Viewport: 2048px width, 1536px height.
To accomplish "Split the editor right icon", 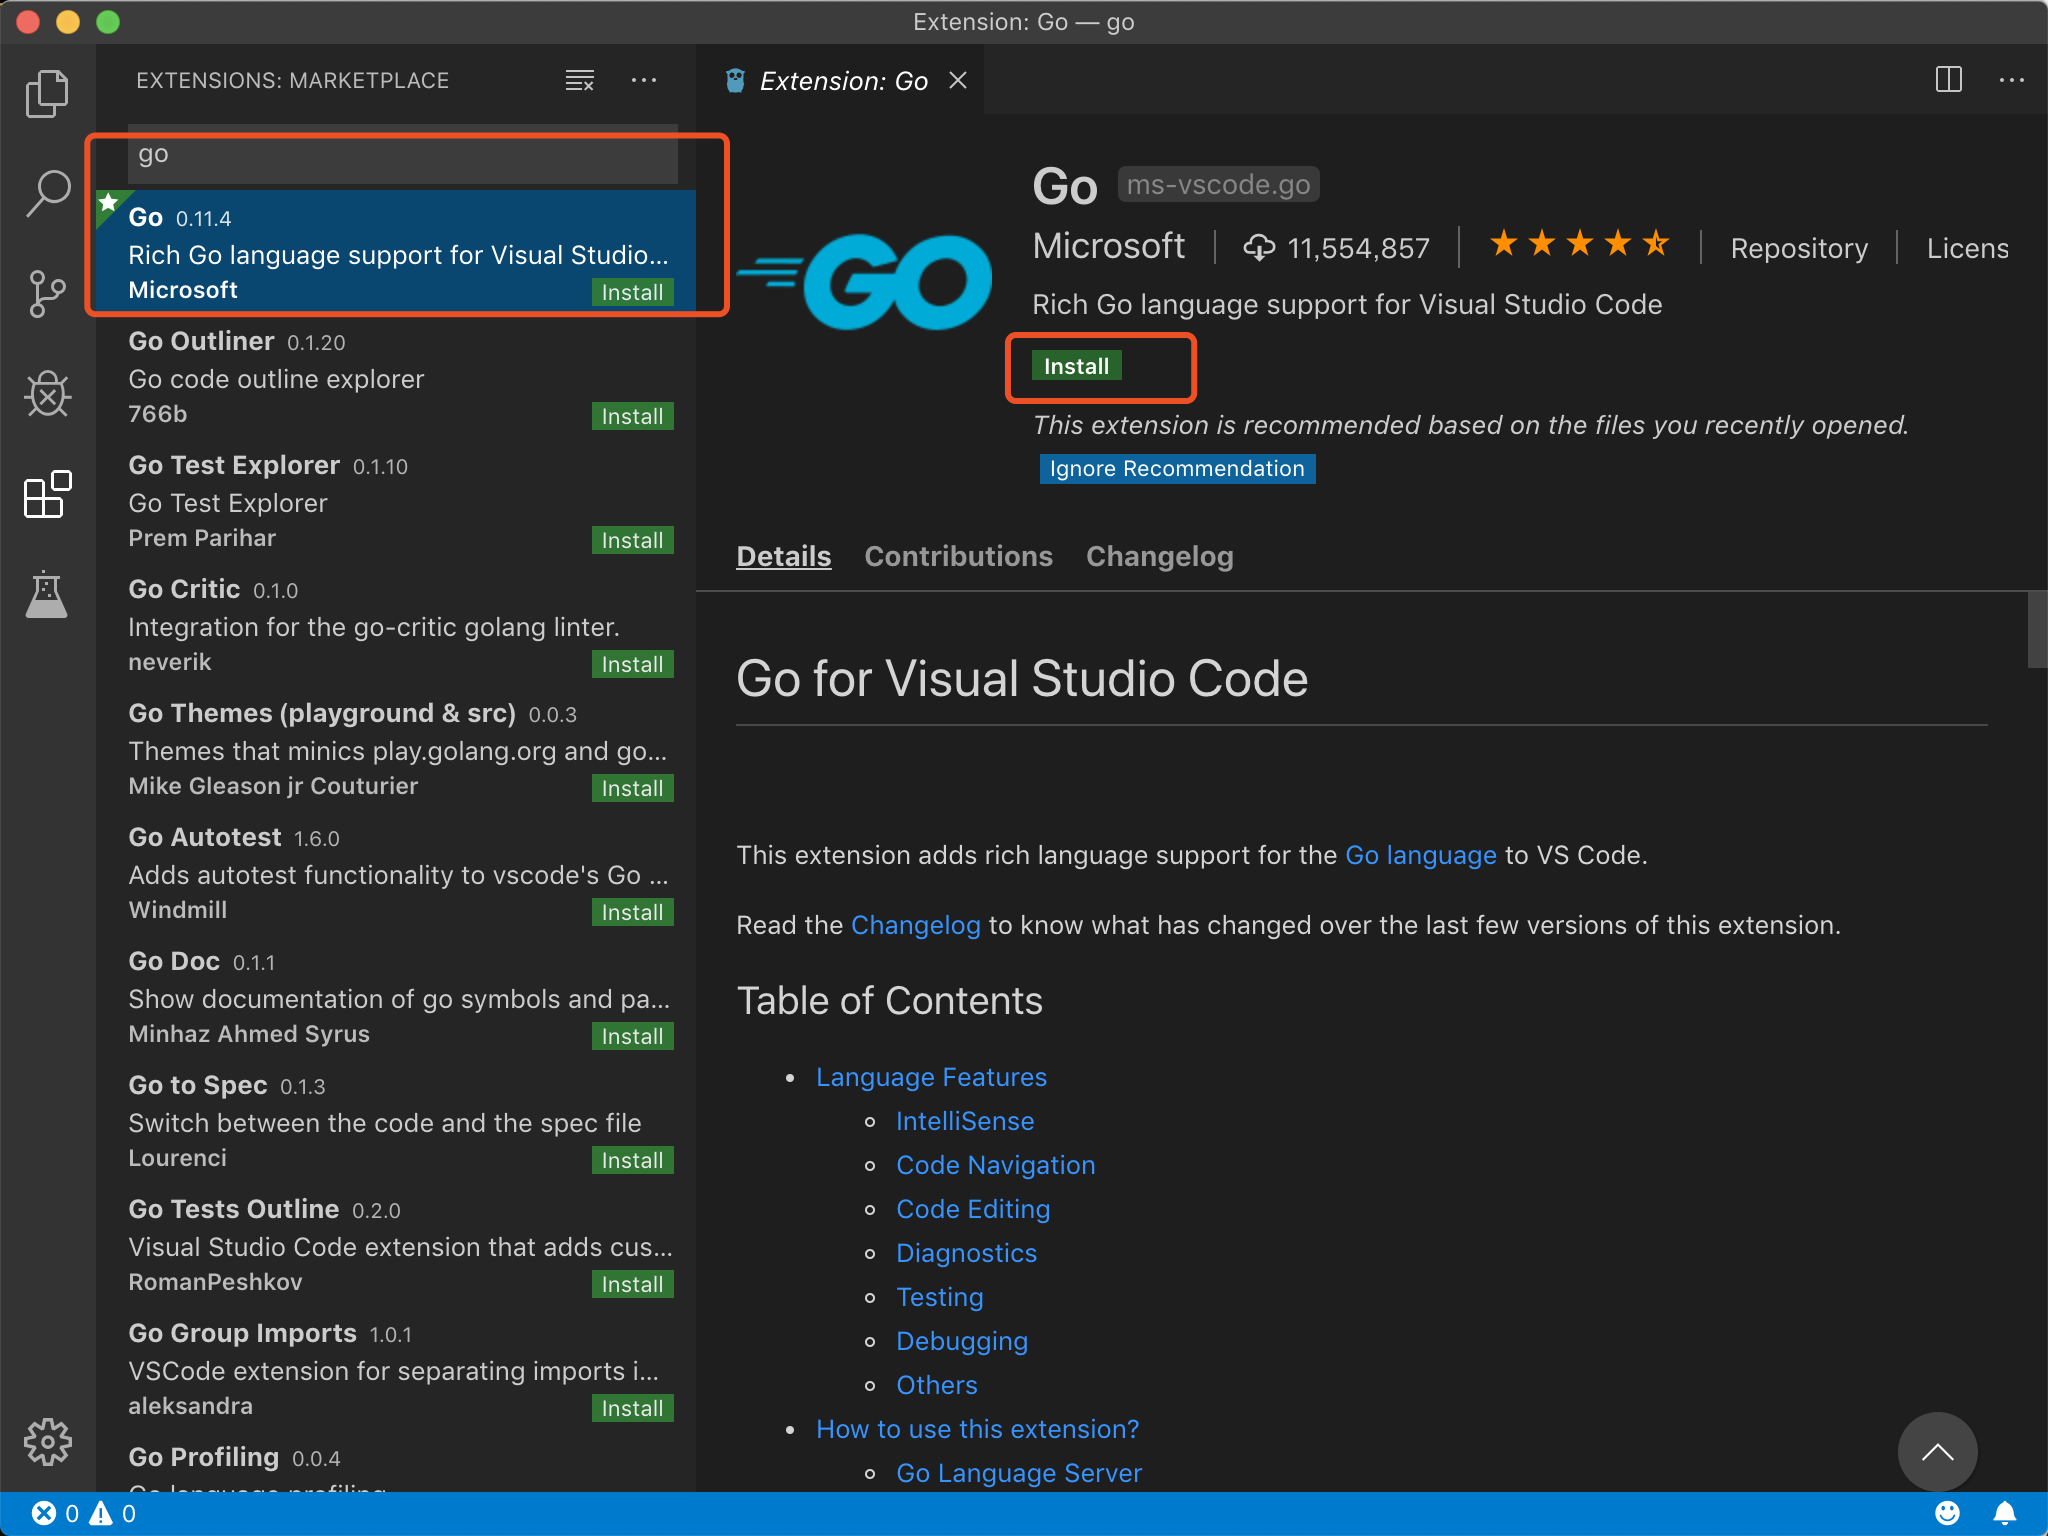I will 1949,80.
